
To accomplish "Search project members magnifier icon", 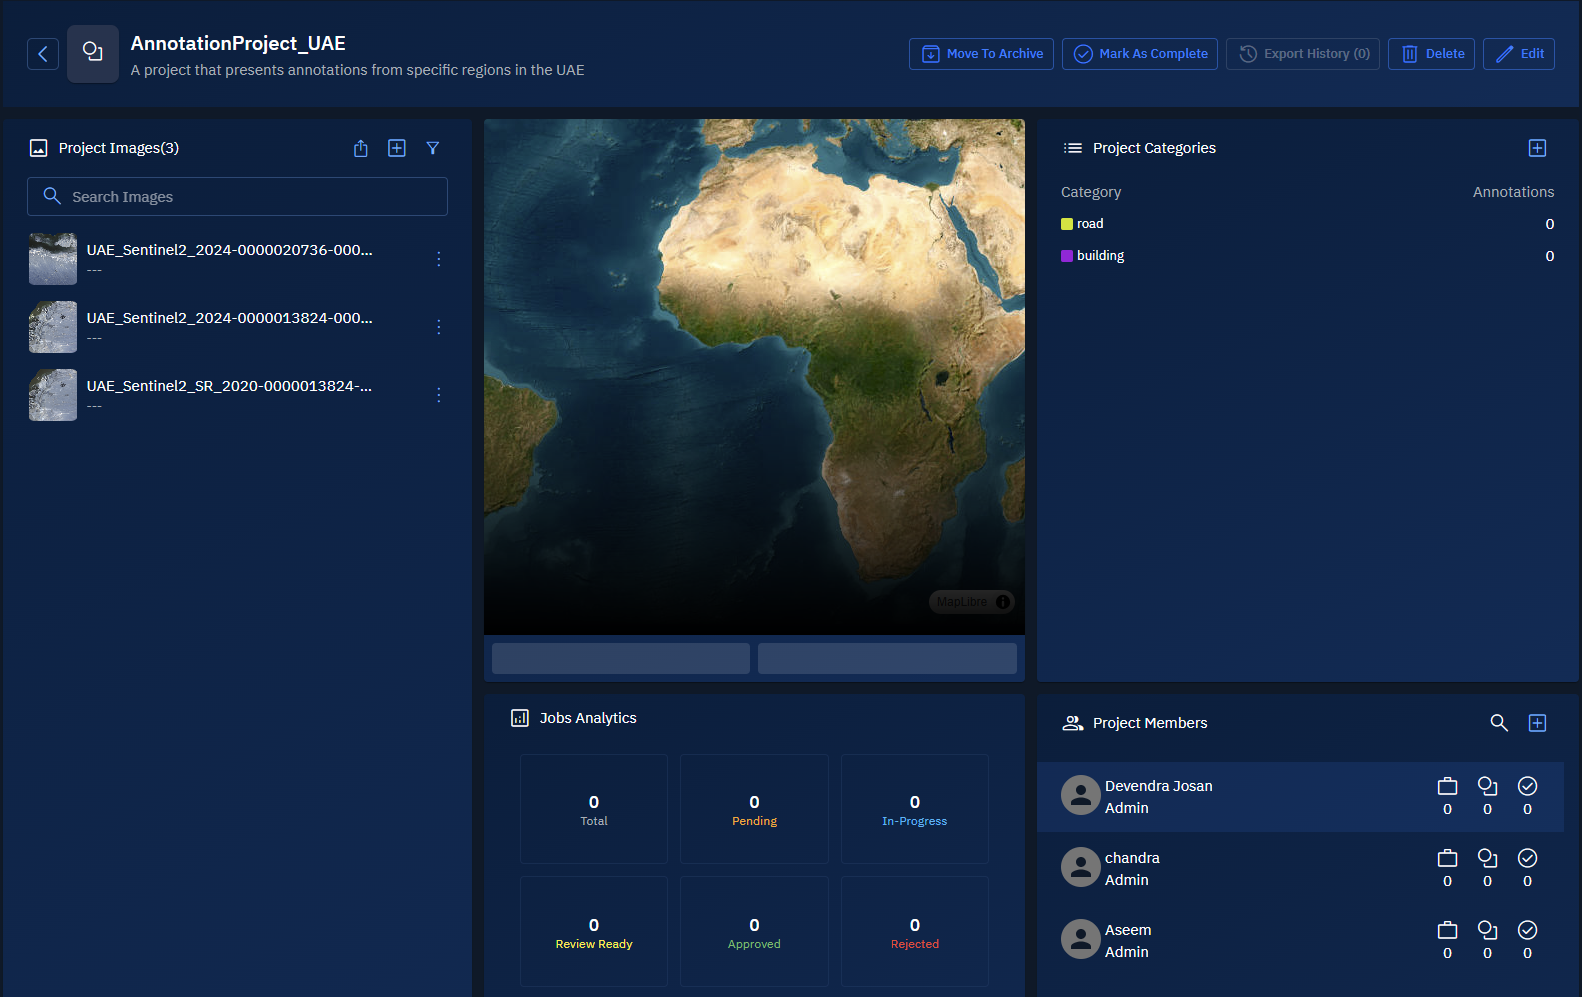I will (x=1498, y=723).
